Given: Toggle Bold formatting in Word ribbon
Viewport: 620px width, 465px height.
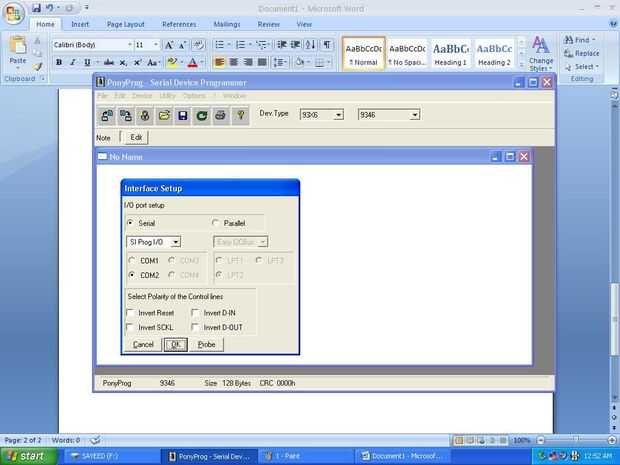Looking at the screenshot, I should pyautogui.click(x=59, y=62).
